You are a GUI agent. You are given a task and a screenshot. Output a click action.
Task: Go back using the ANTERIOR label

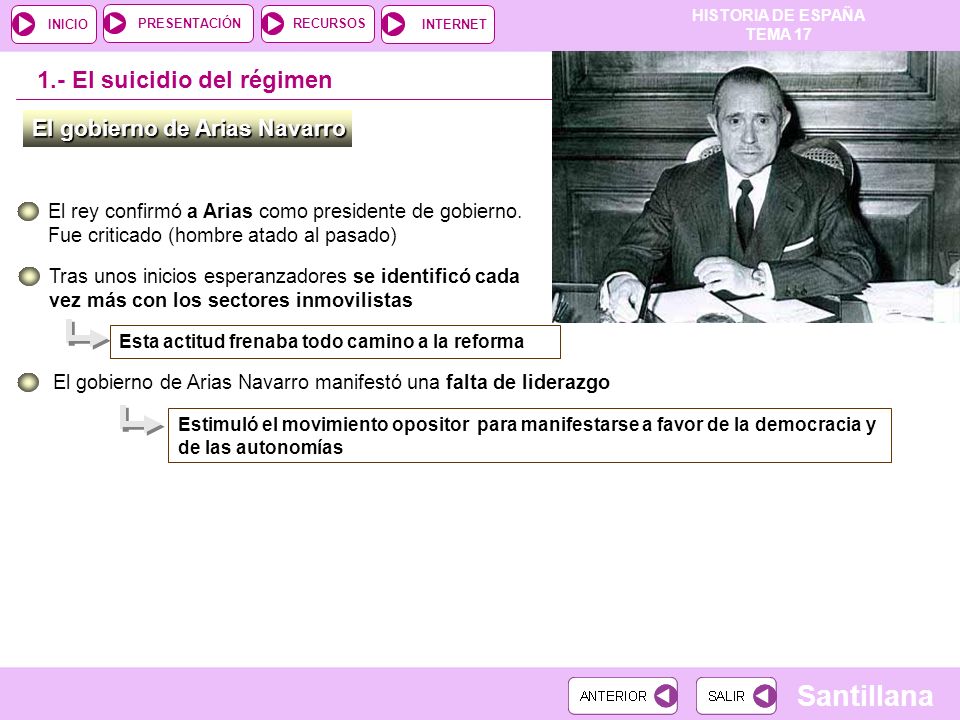click(613, 696)
